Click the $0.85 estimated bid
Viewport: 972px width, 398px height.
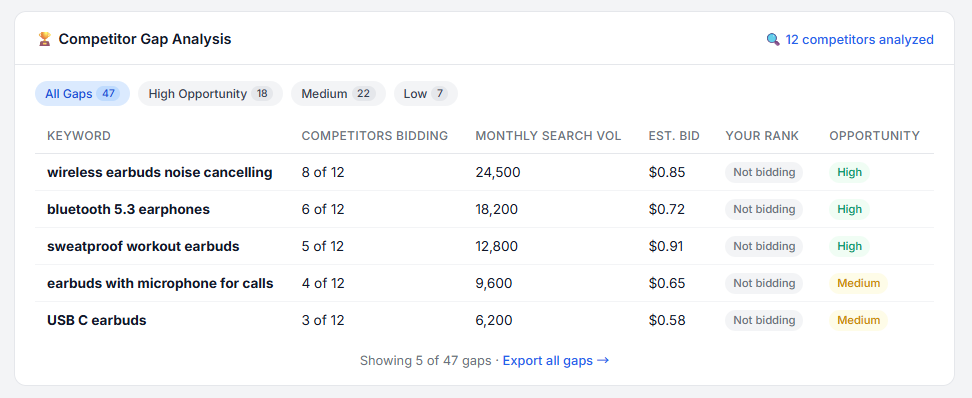point(667,172)
